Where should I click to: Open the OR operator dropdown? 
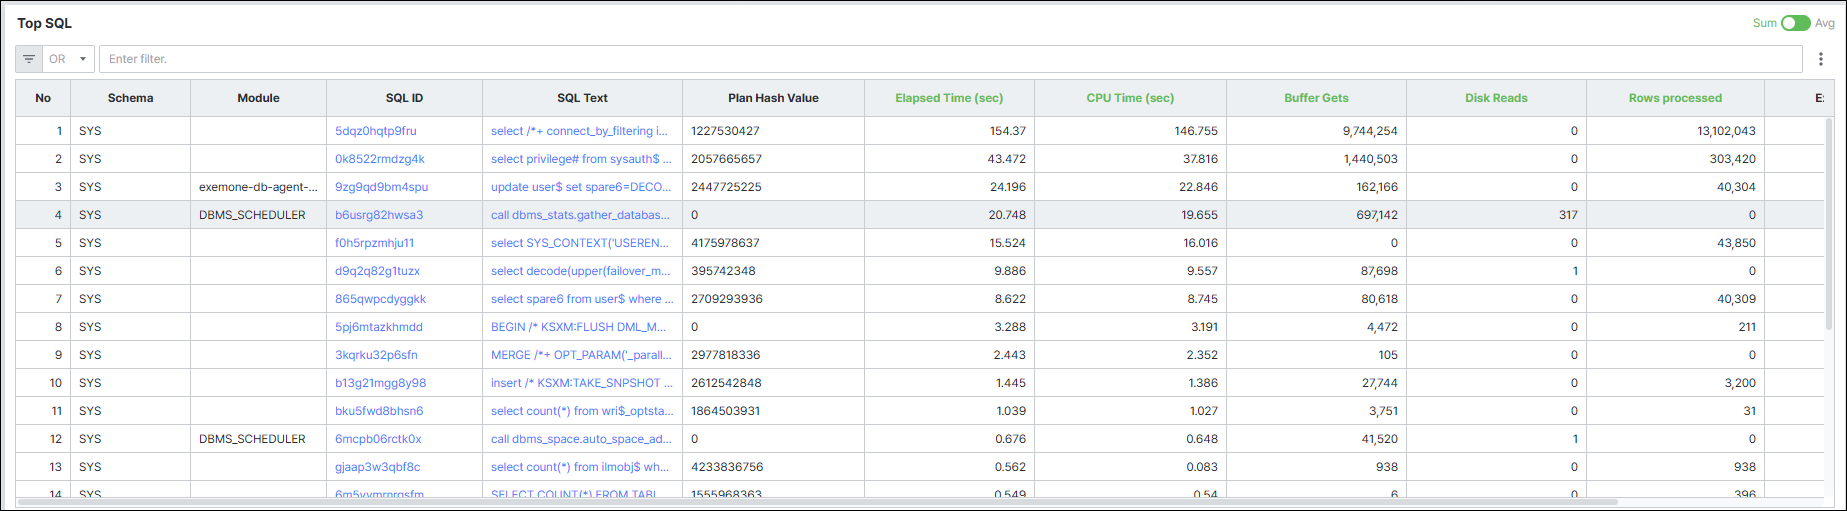68,59
